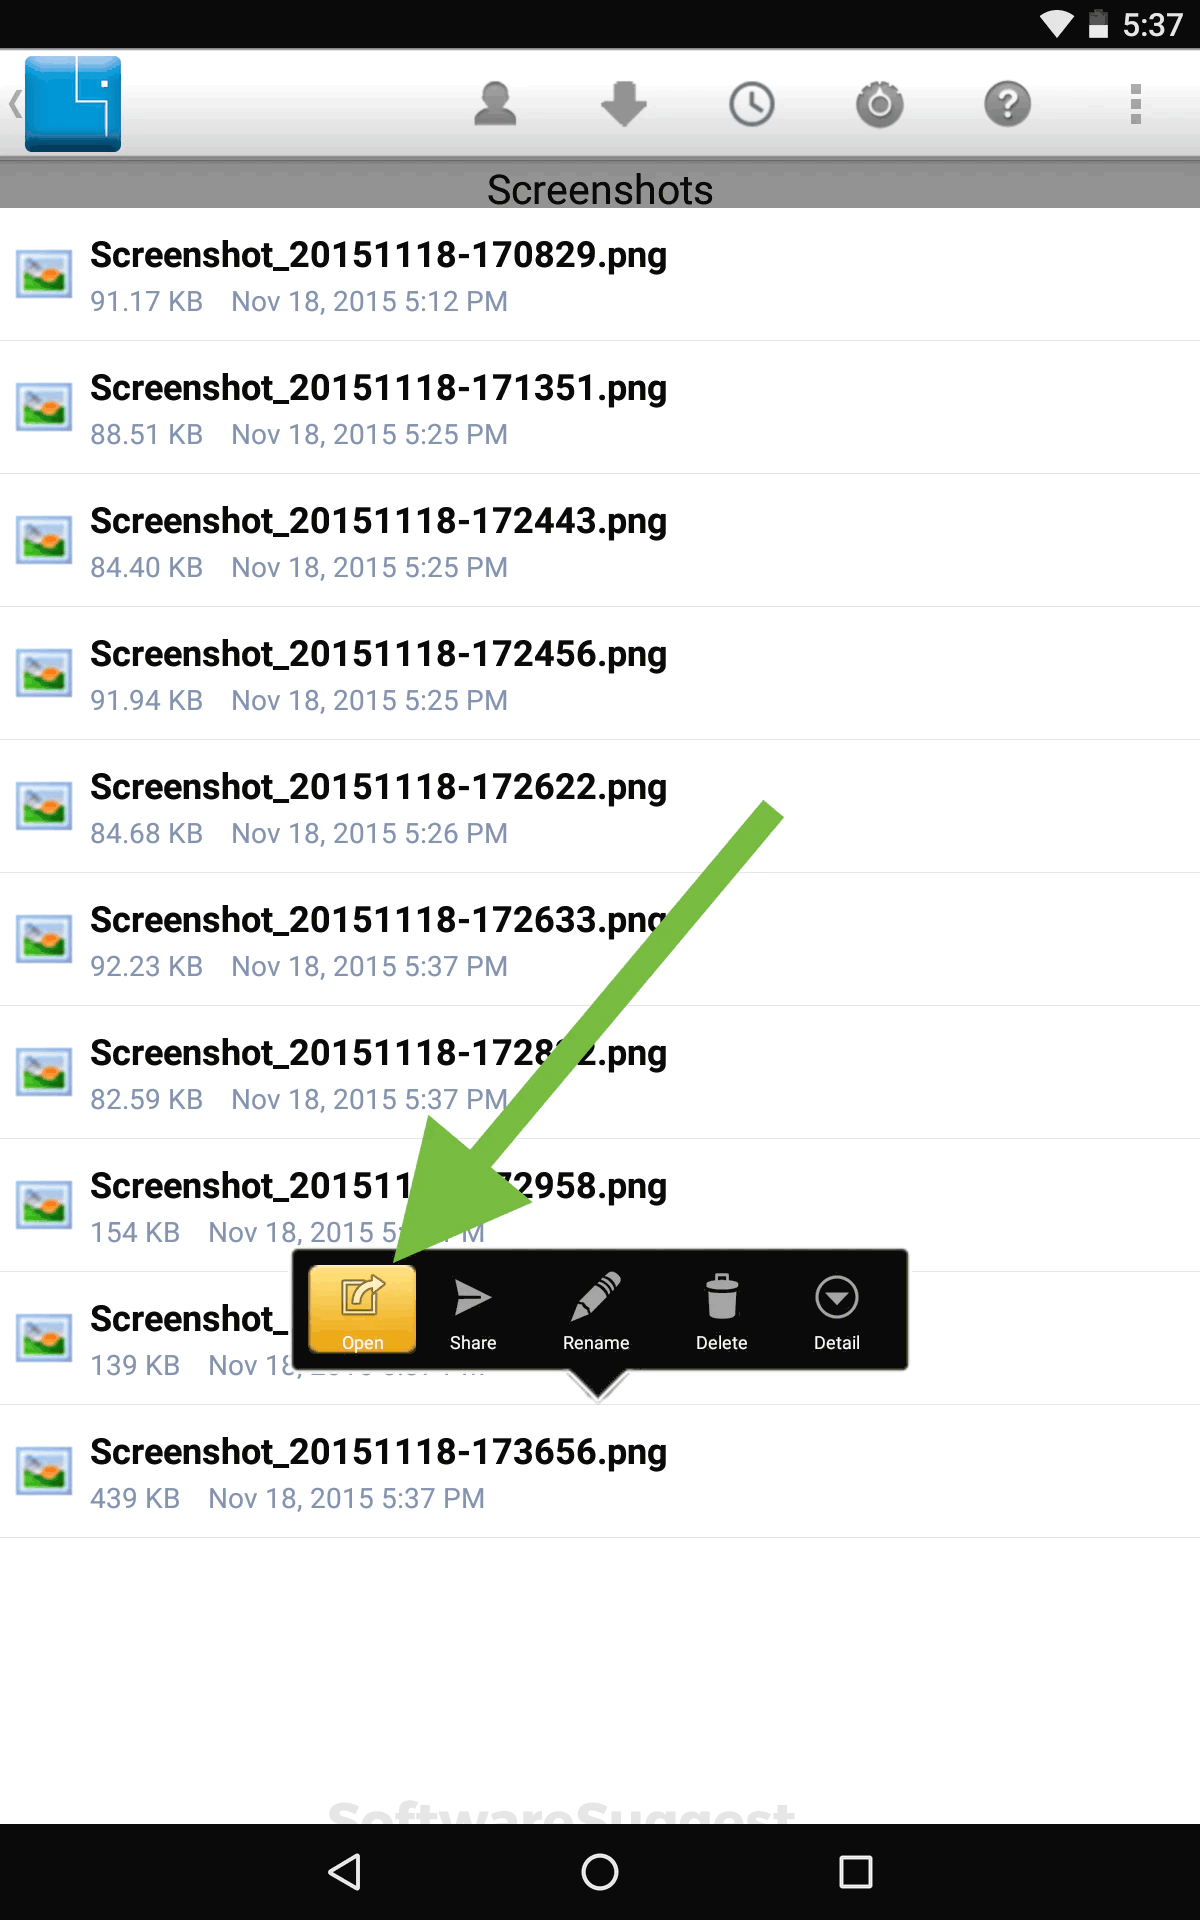Open the three-dot overflow menu
The image size is (1200, 1920).
1135,104
